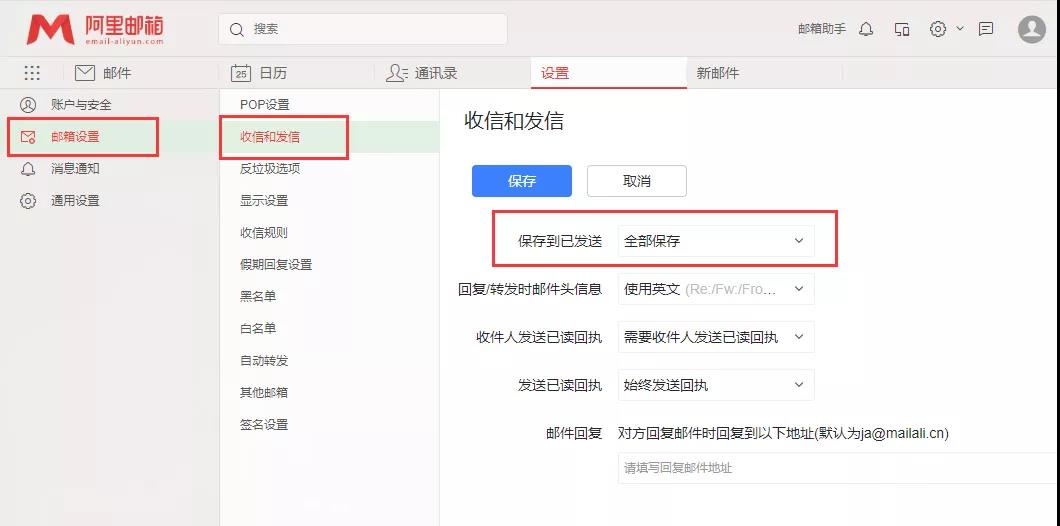This screenshot has width=1060, height=526.
Task: Open 账户与安全 in left sidebar
Action: pyautogui.click(x=81, y=105)
